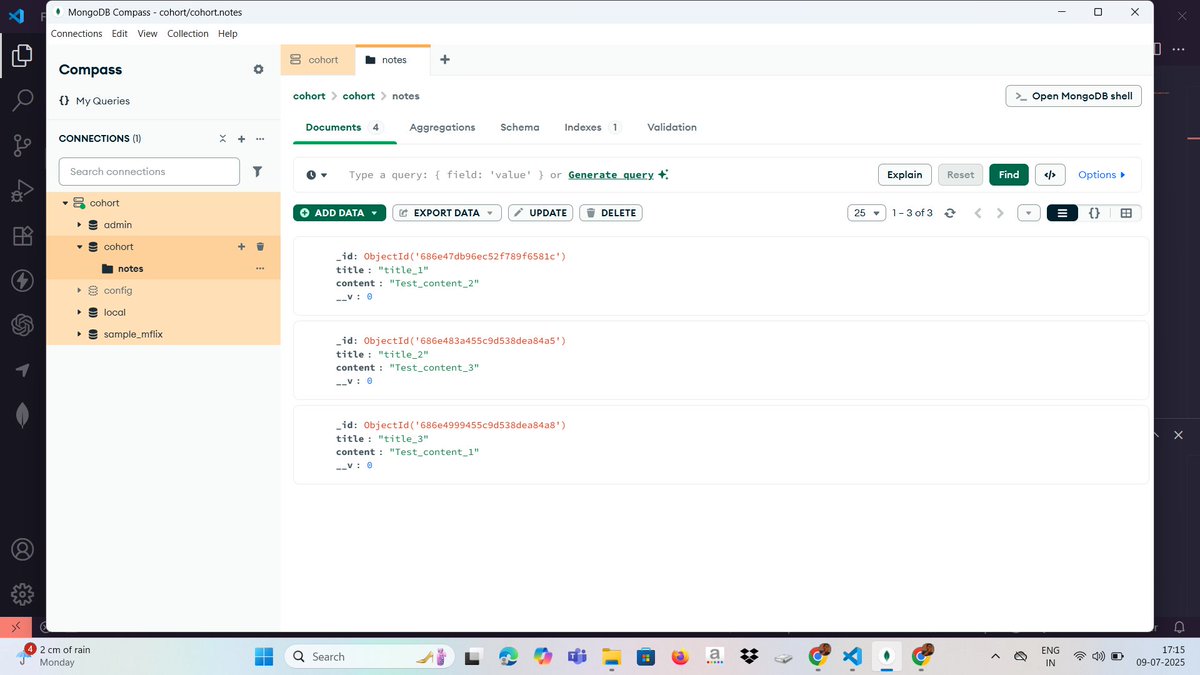Switch to the Aggregations tab
1200x675 pixels.
(442, 128)
